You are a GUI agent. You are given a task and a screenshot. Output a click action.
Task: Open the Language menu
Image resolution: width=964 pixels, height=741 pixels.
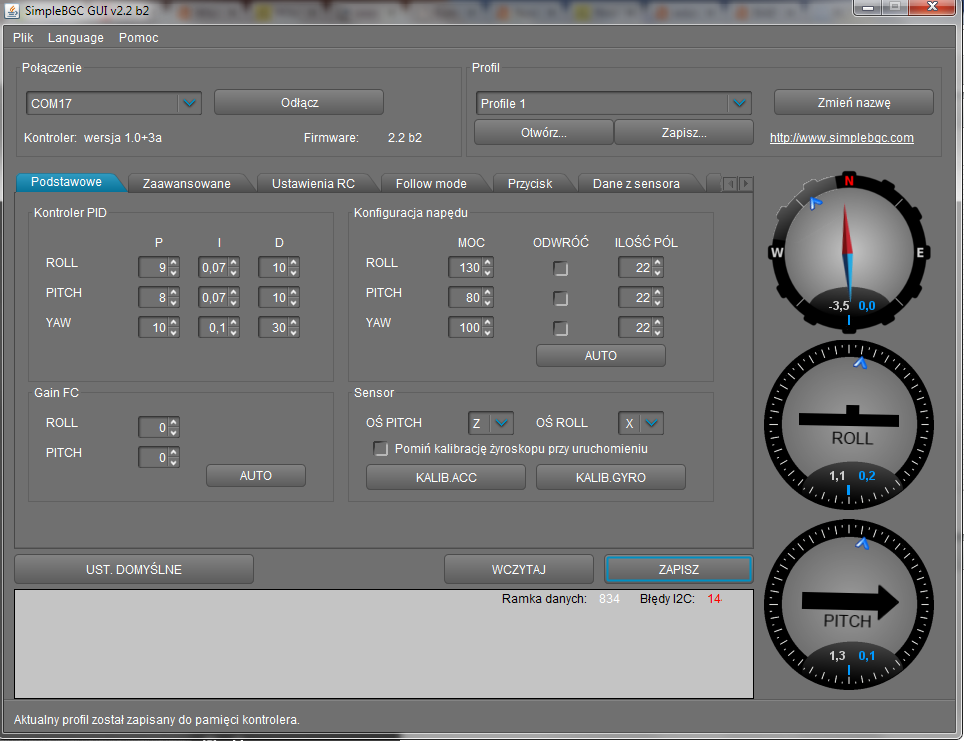75,38
